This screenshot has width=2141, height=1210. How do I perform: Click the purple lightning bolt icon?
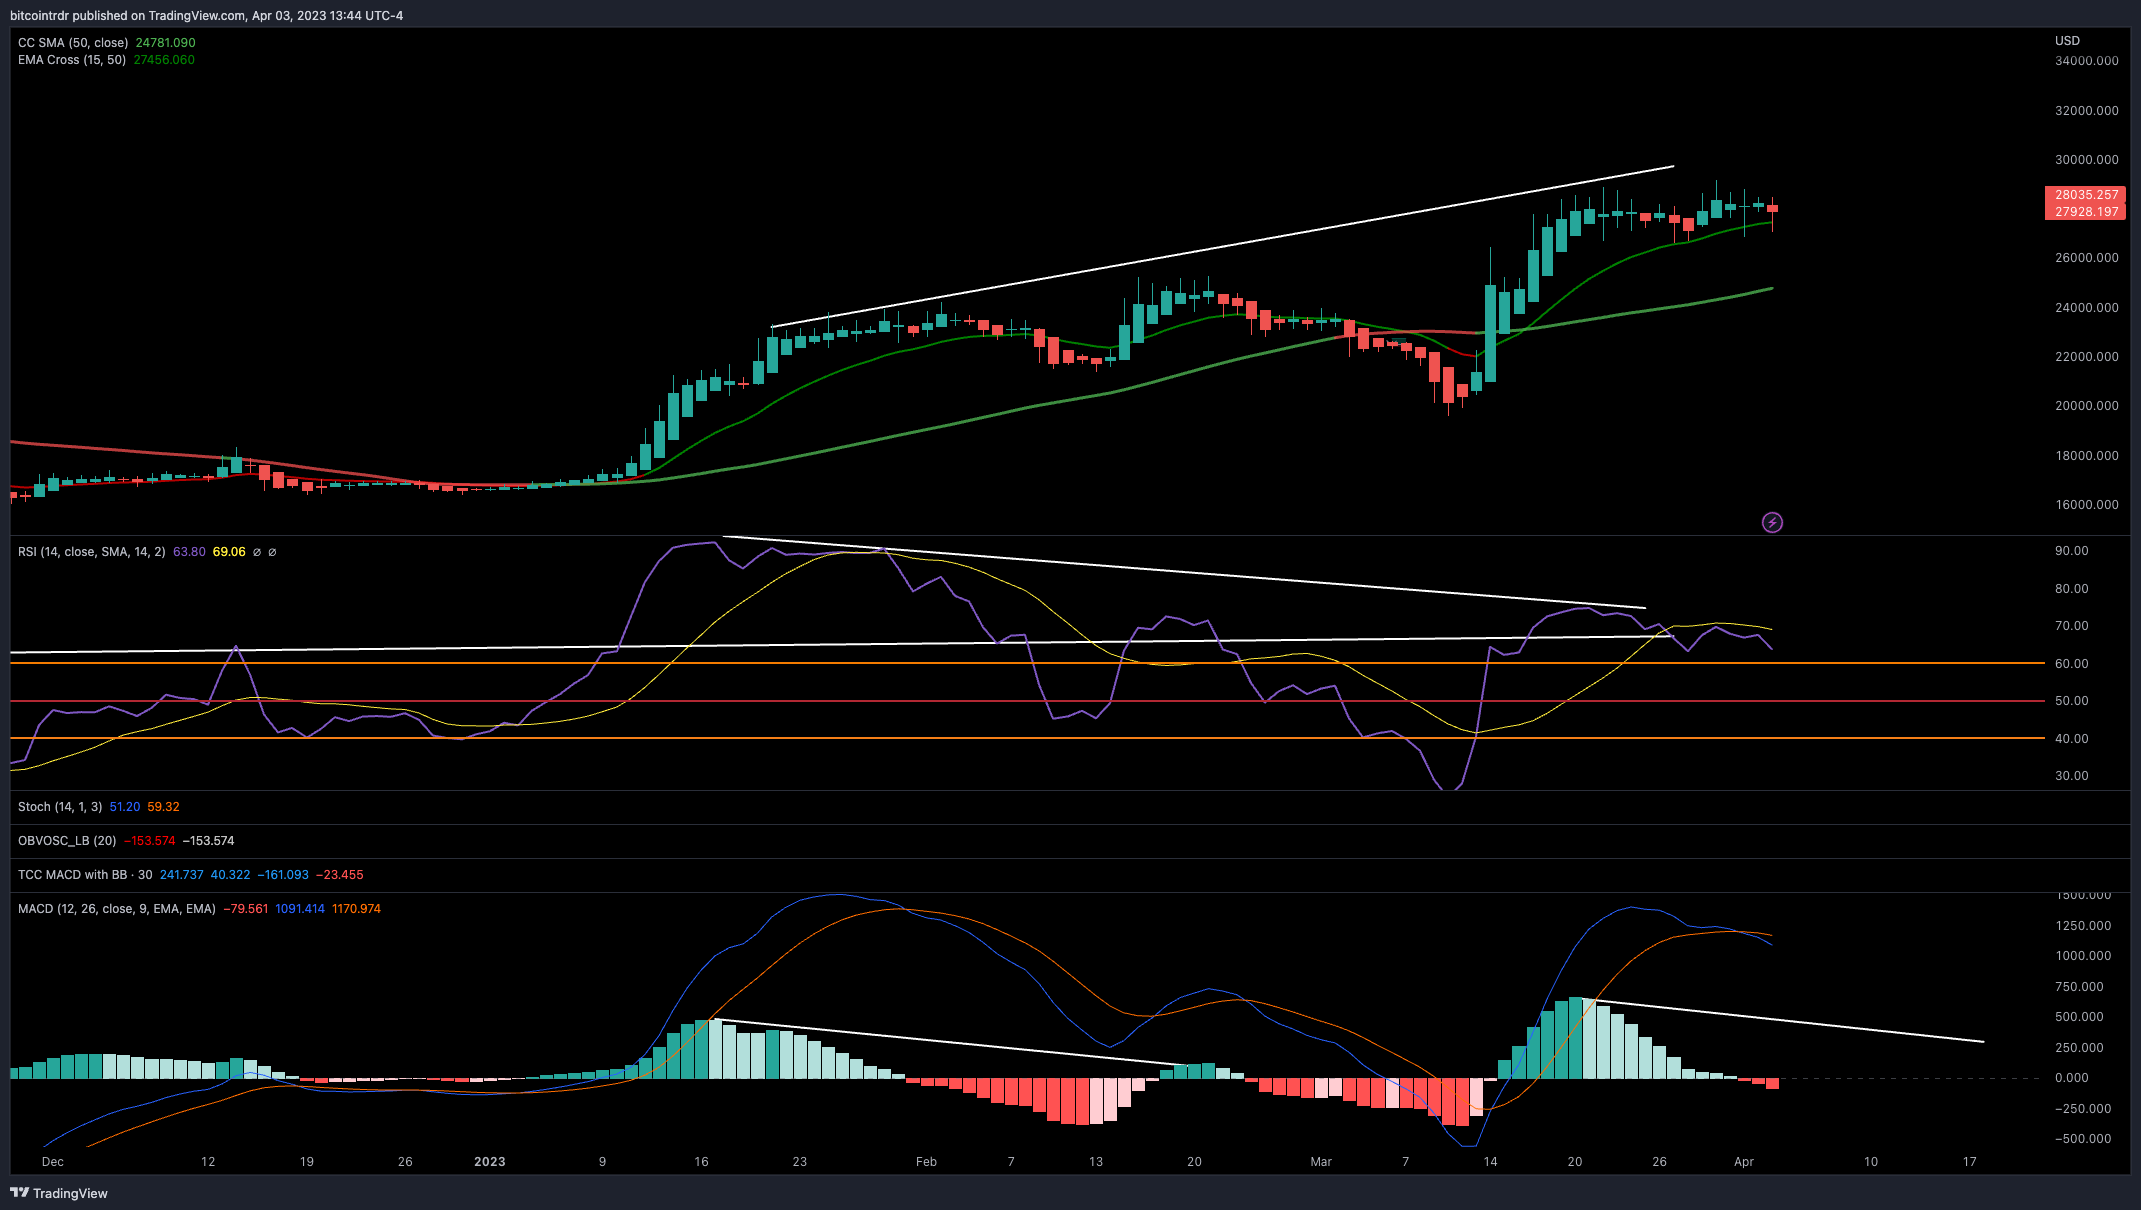pos(1772,522)
